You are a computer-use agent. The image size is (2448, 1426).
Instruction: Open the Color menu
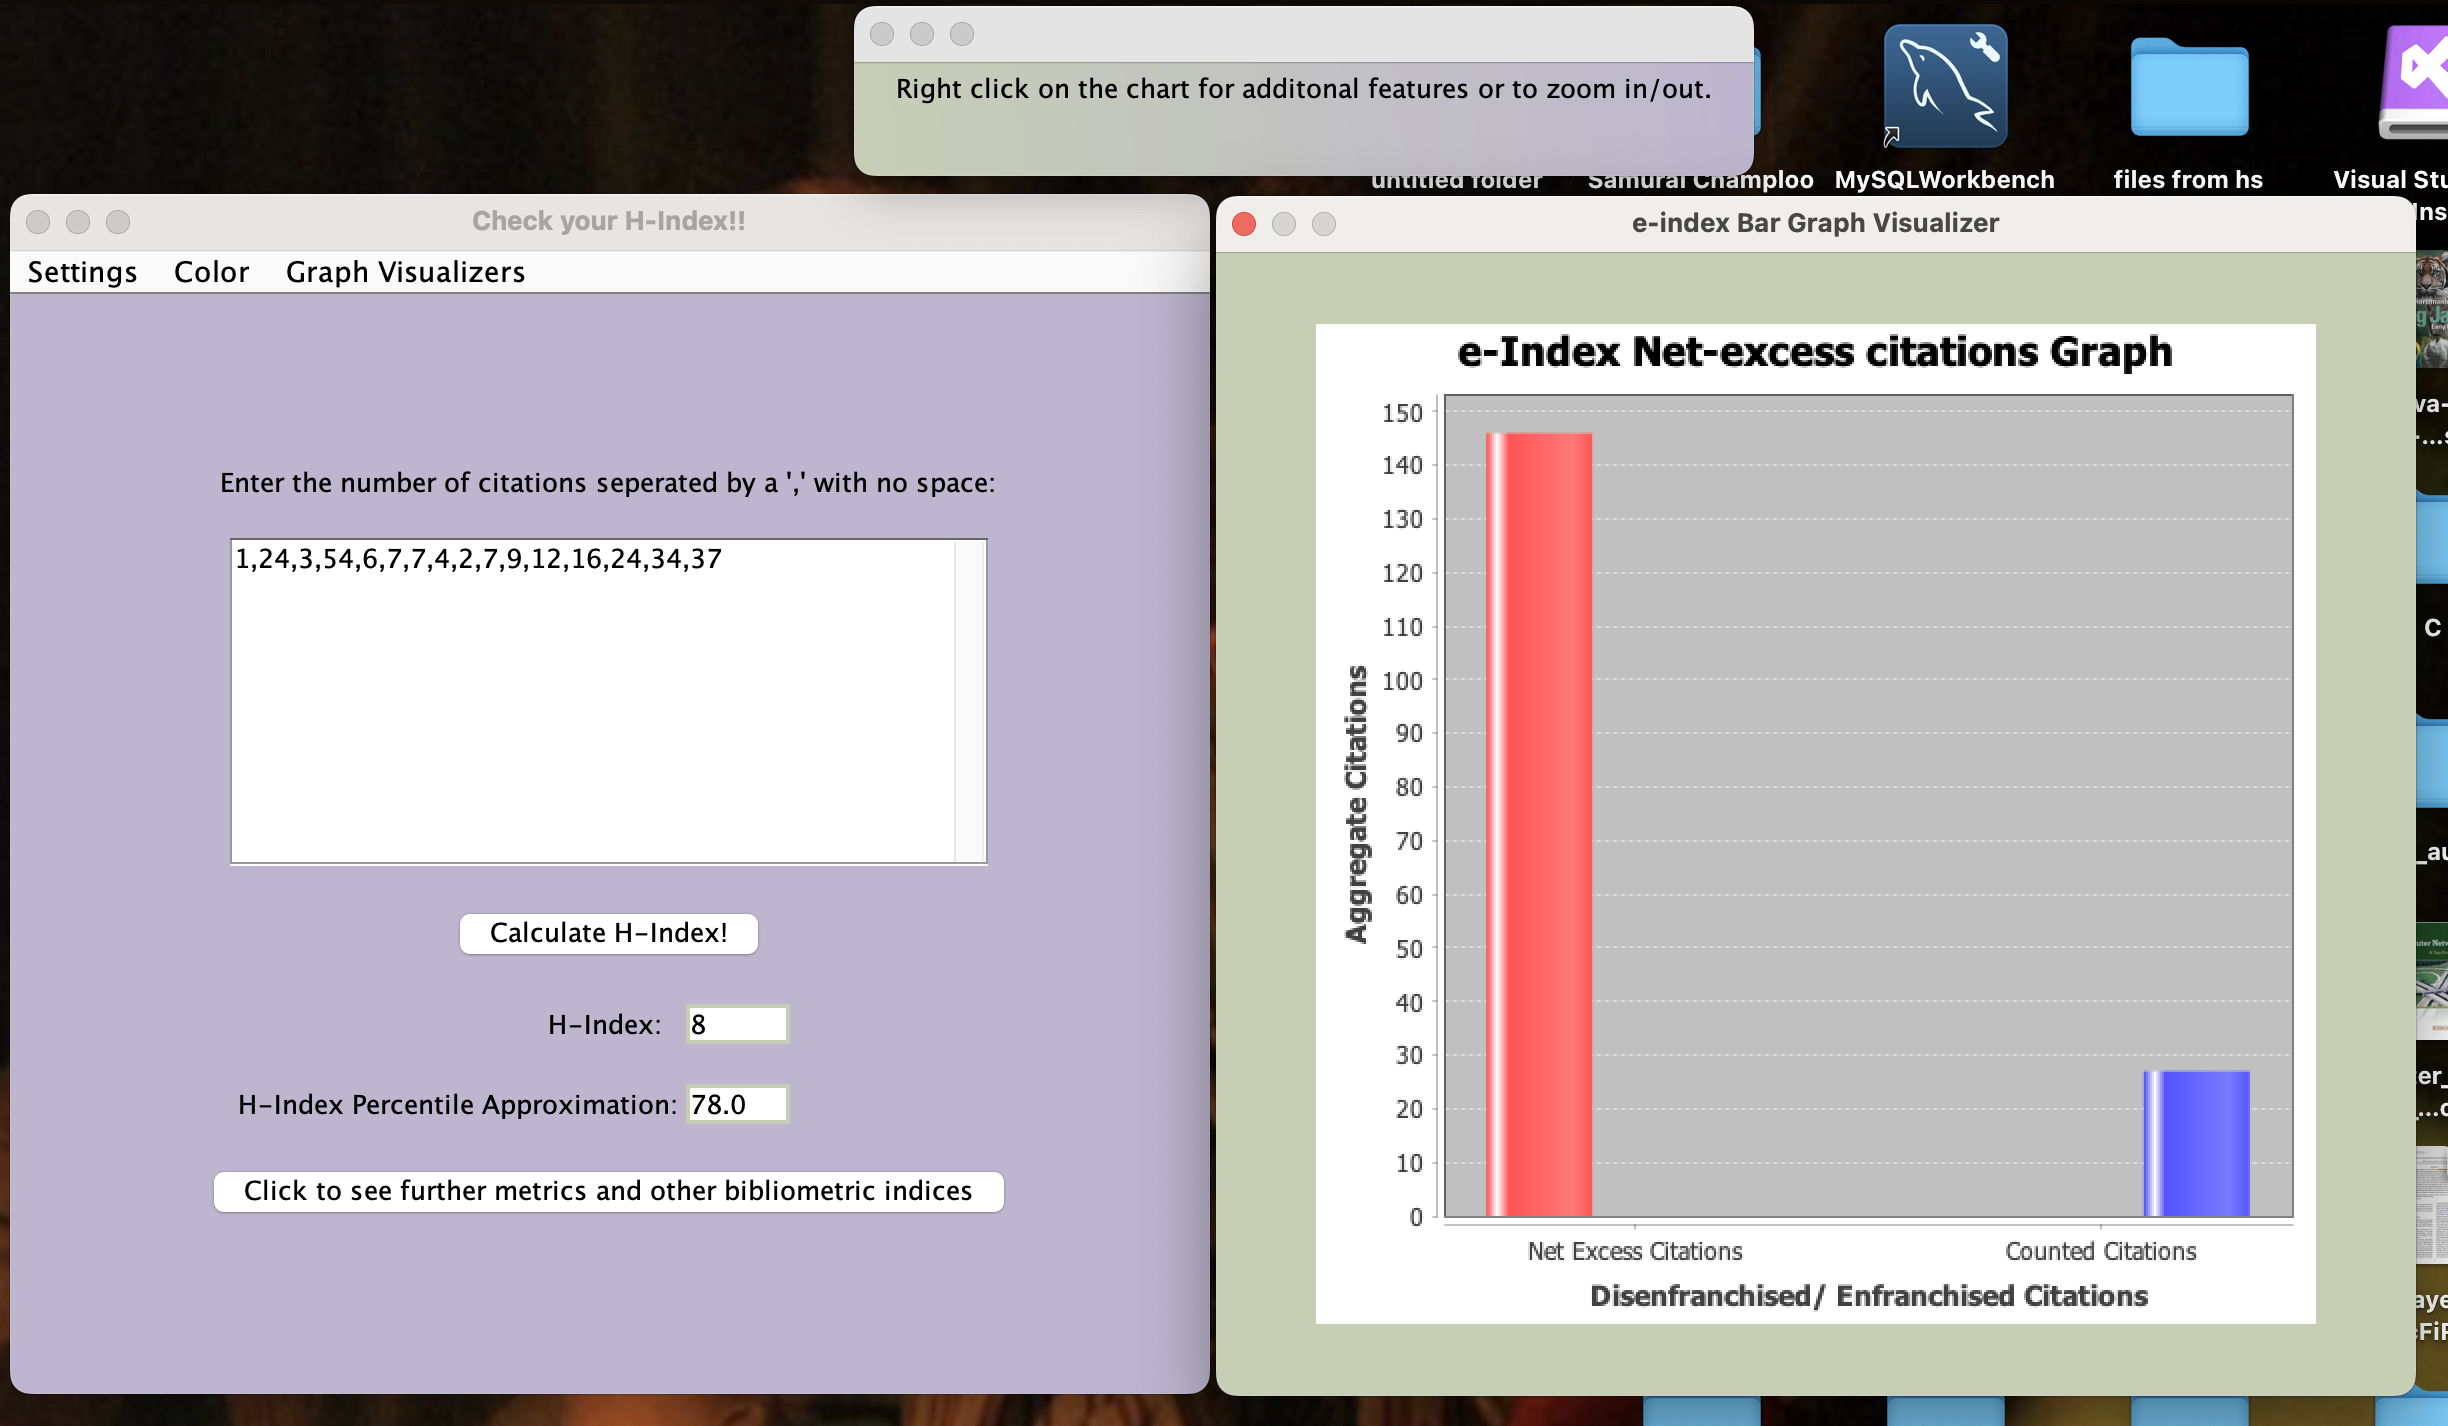coord(211,272)
